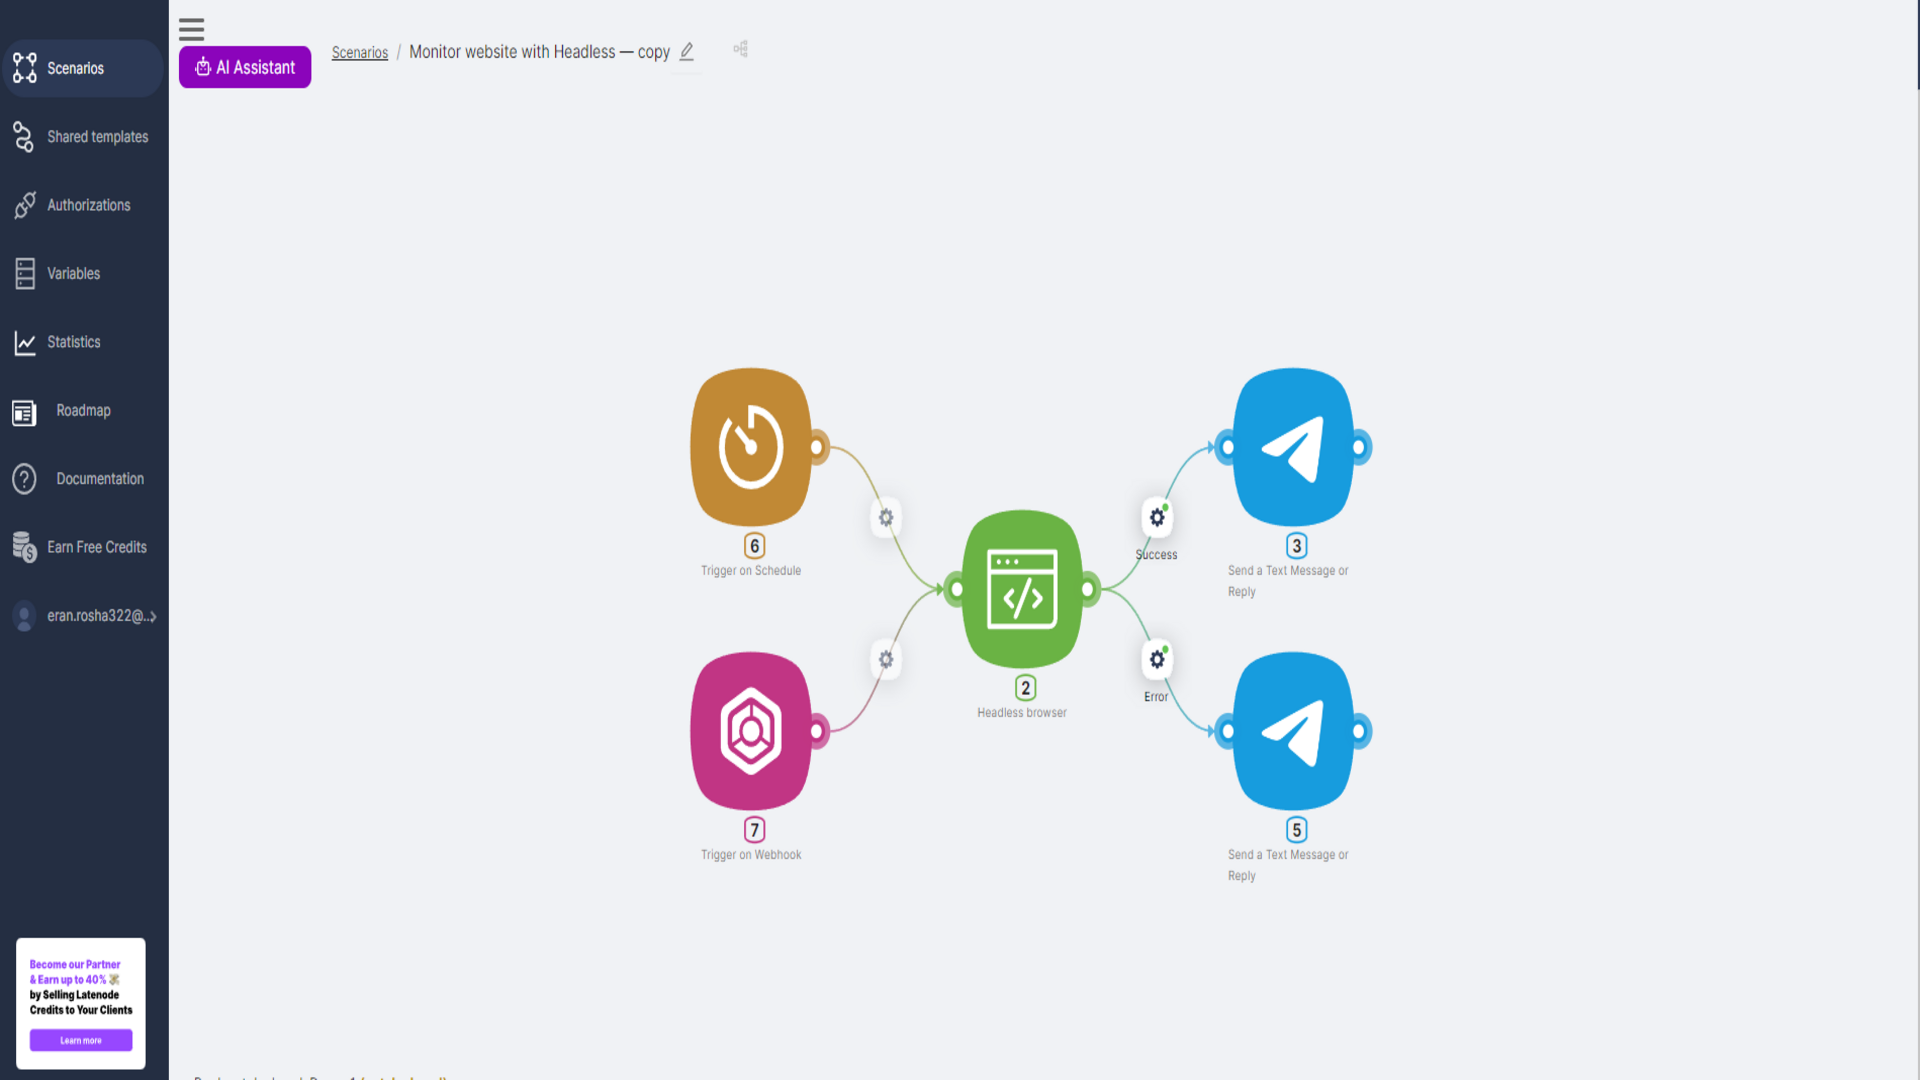The image size is (1920, 1080).
Task: Click the Variables database icon
Action: point(25,273)
